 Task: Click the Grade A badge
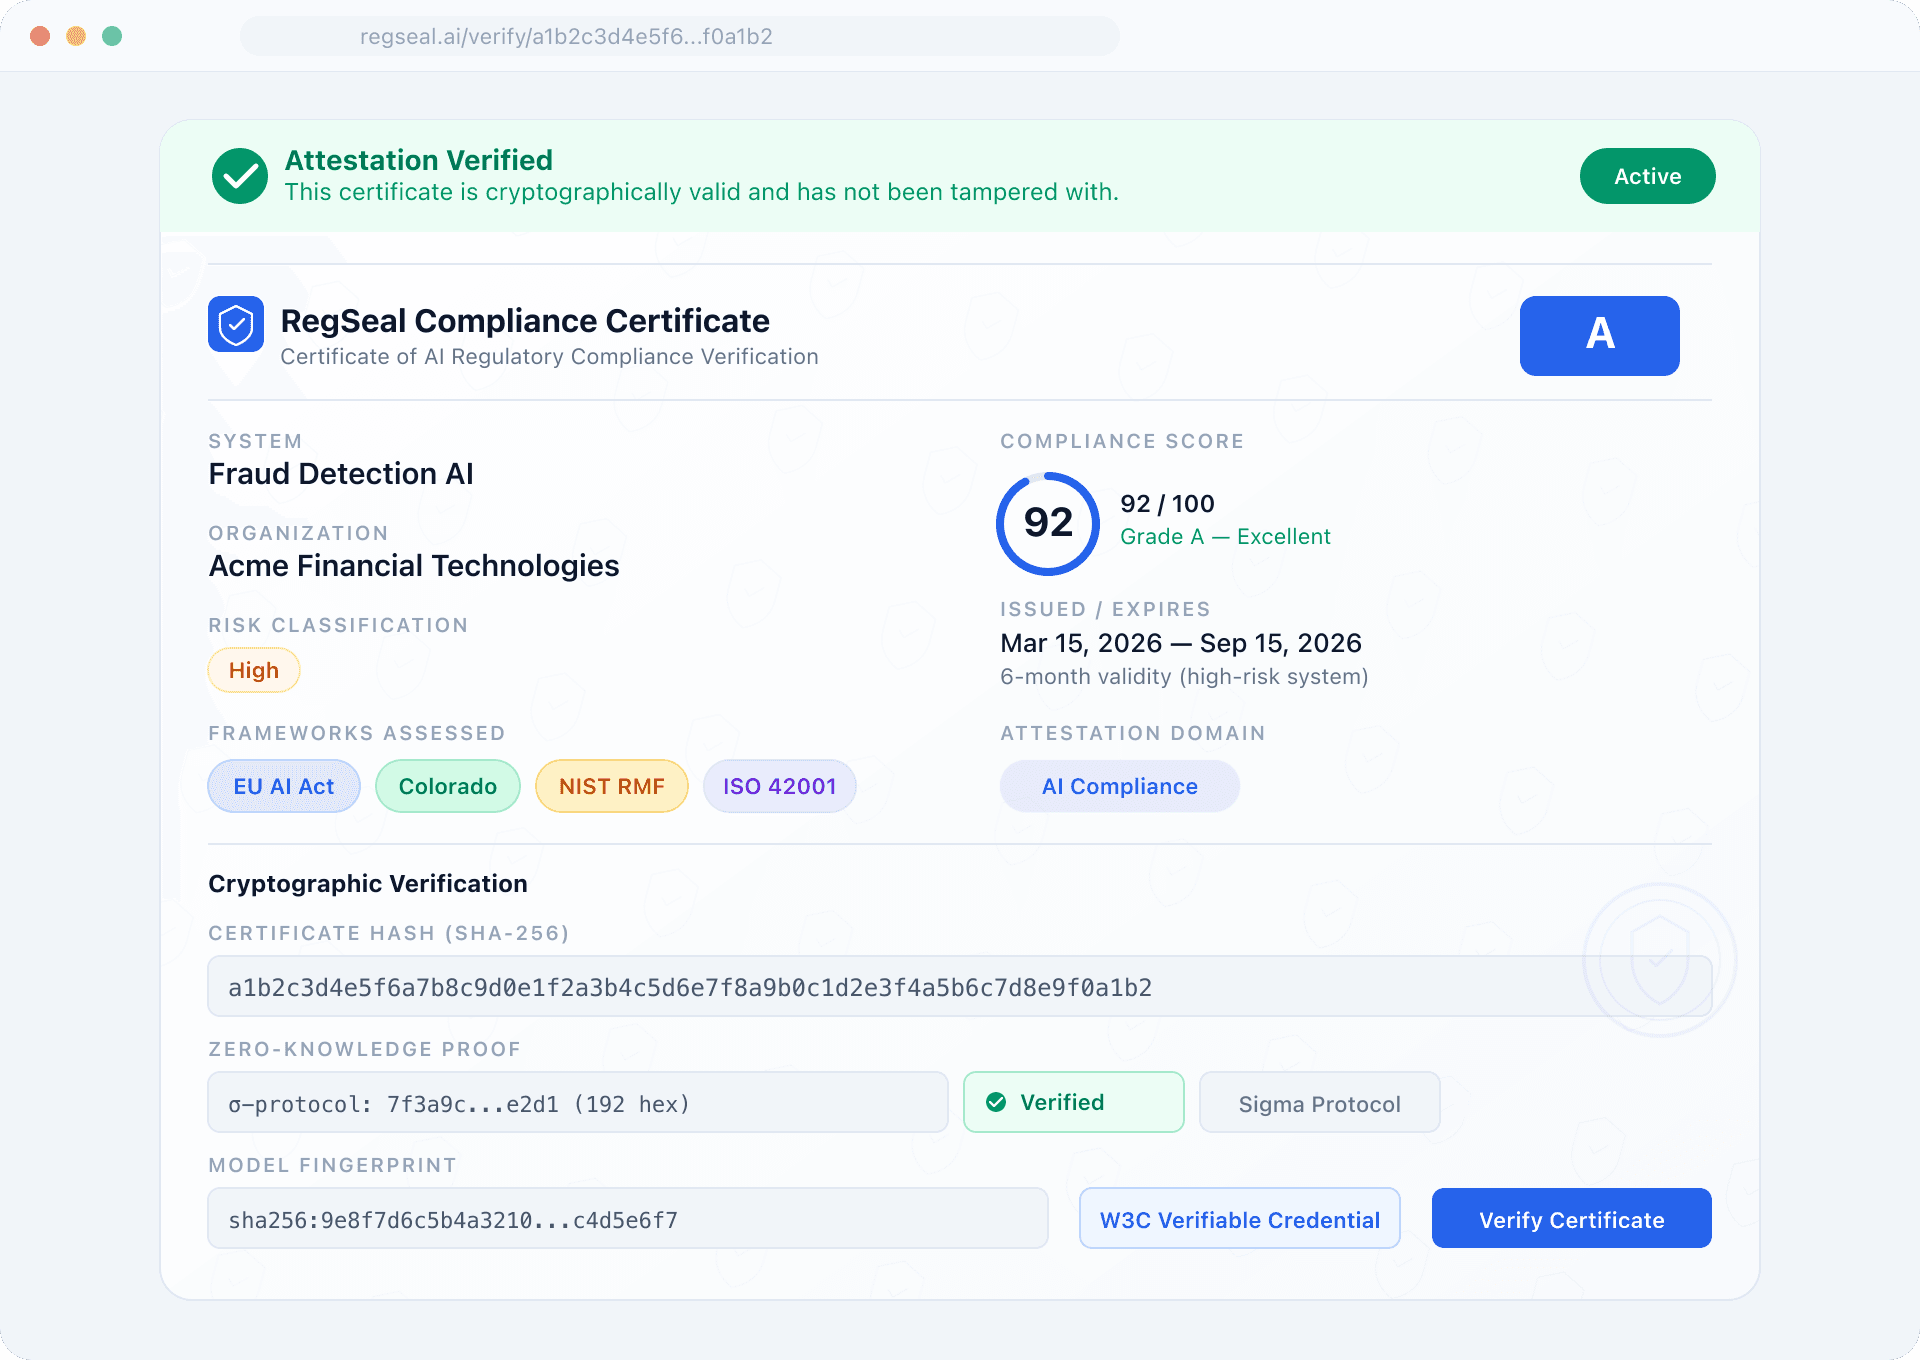point(1598,336)
